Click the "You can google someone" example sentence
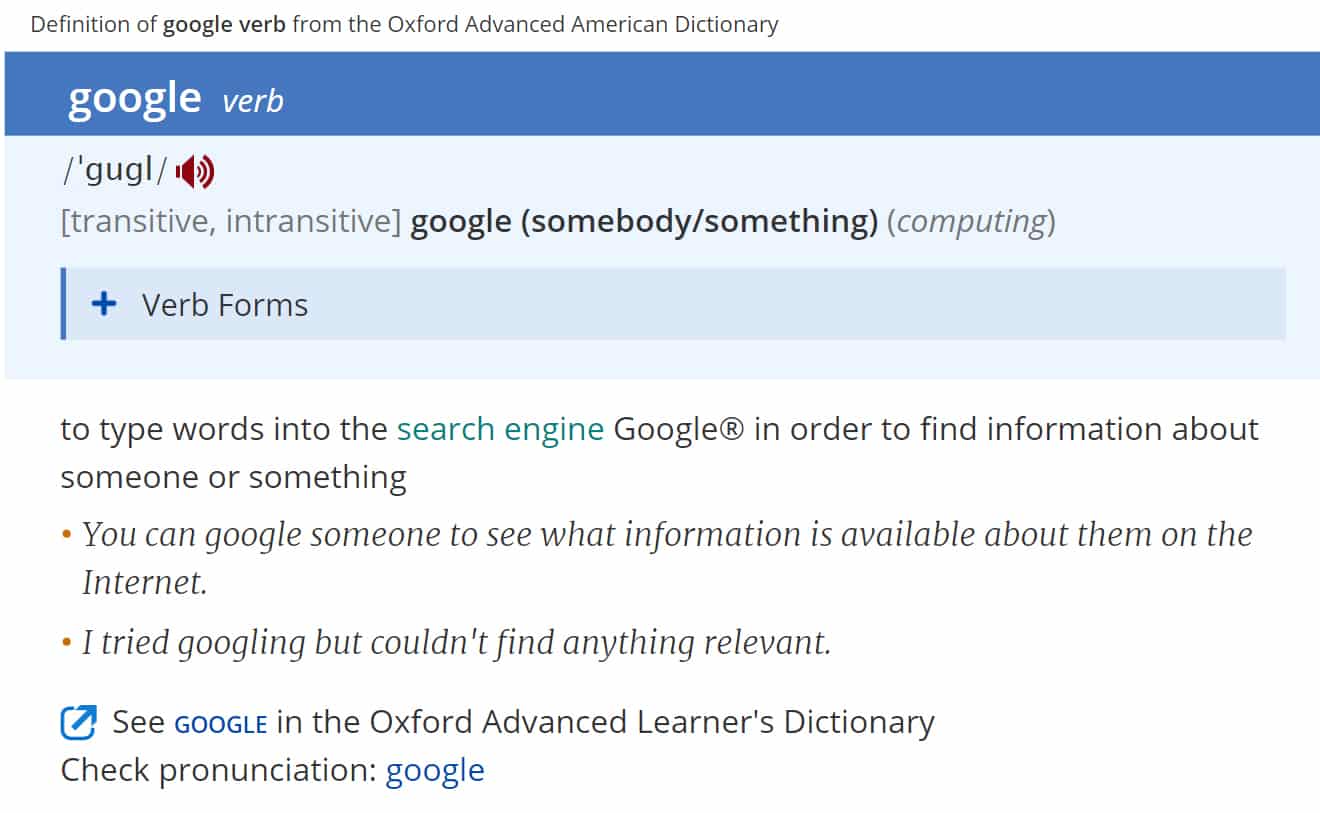The image size is (1320, 813). 667,535
